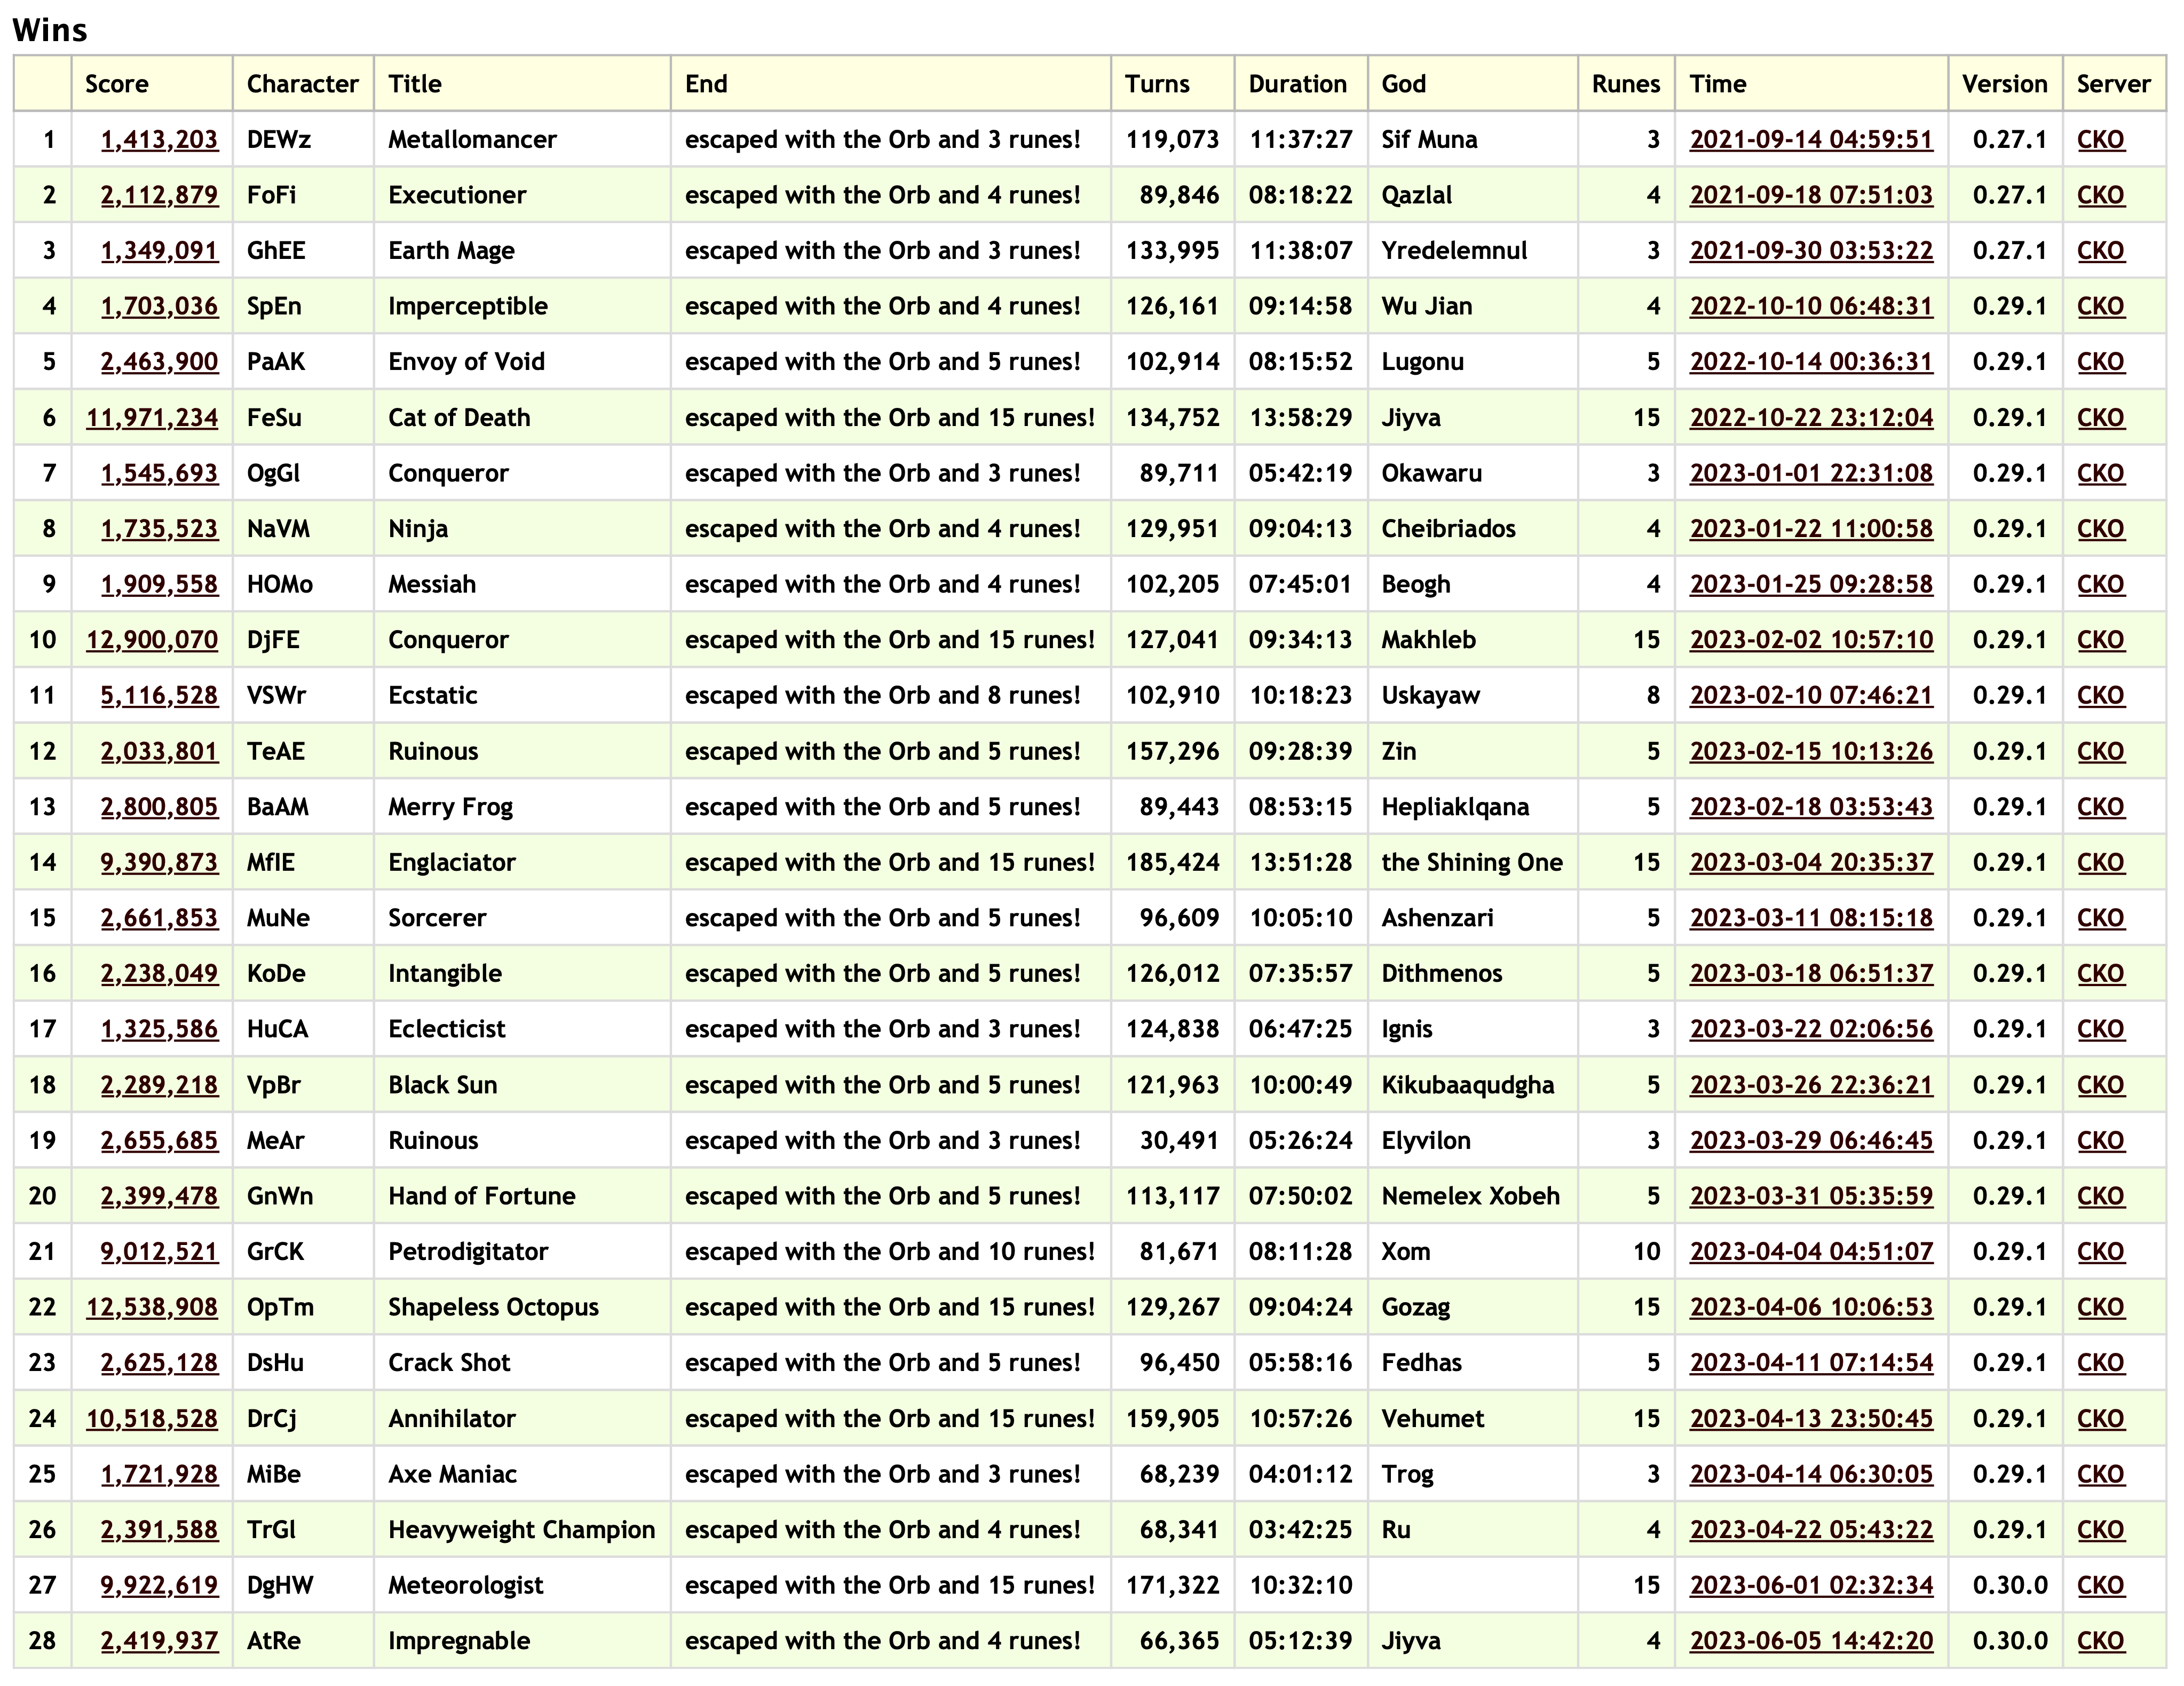This screenshot has height=1686, width=2184.
Task: Open the time link 2023-04-14 06:30:05
Action: [1811, 1474]
